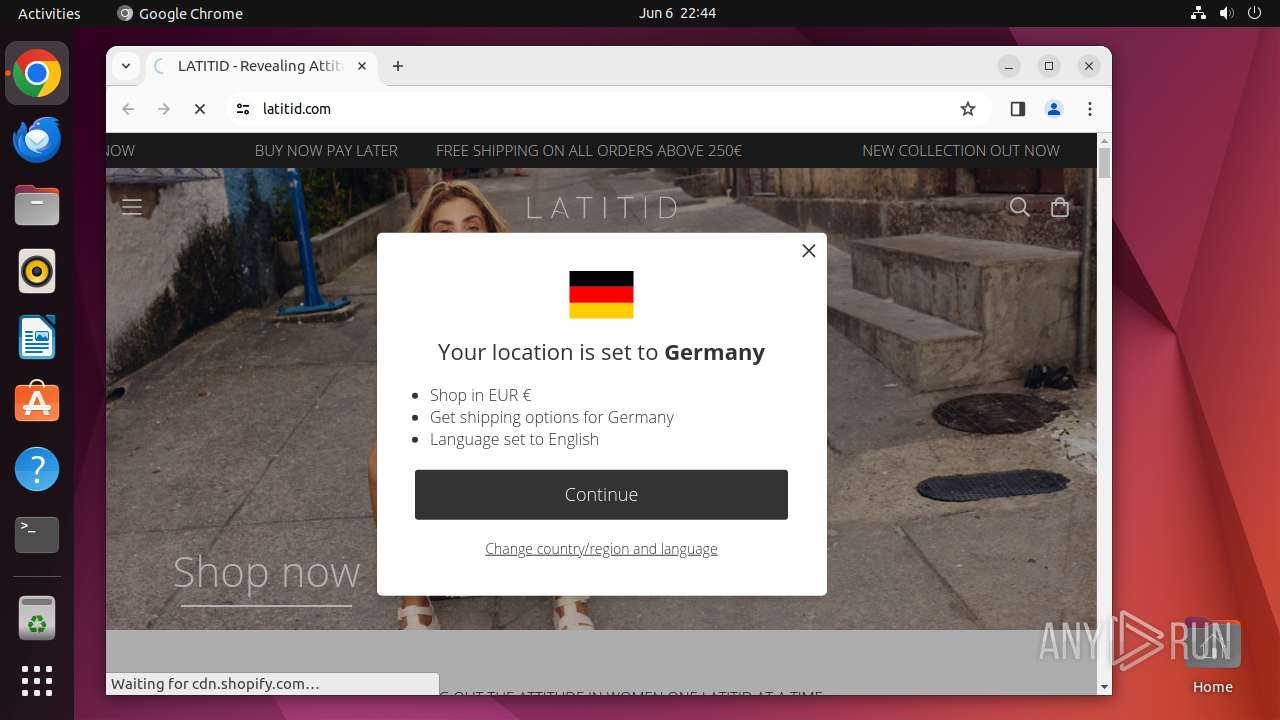Bookmark this tab with the star

click(x=967, y=109)
